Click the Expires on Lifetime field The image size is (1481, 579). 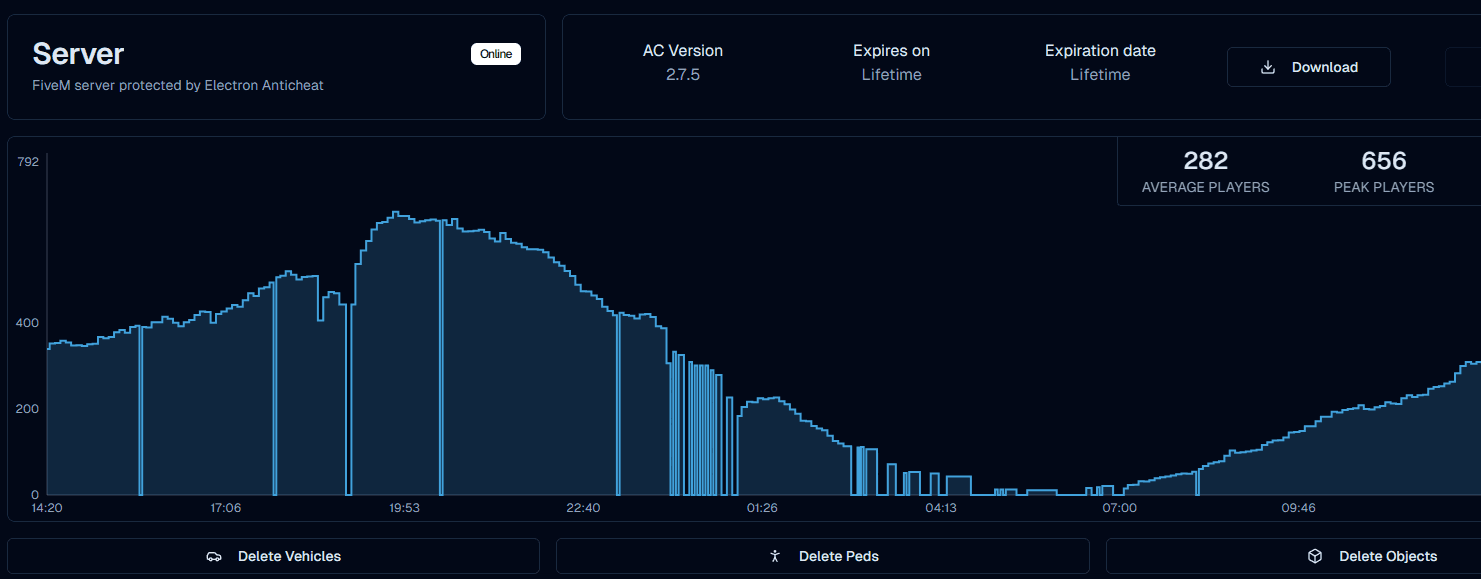point(891,75)
